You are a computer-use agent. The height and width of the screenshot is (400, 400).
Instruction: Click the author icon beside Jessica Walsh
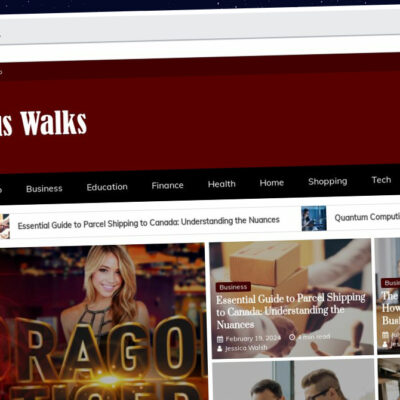pos(220,349)
